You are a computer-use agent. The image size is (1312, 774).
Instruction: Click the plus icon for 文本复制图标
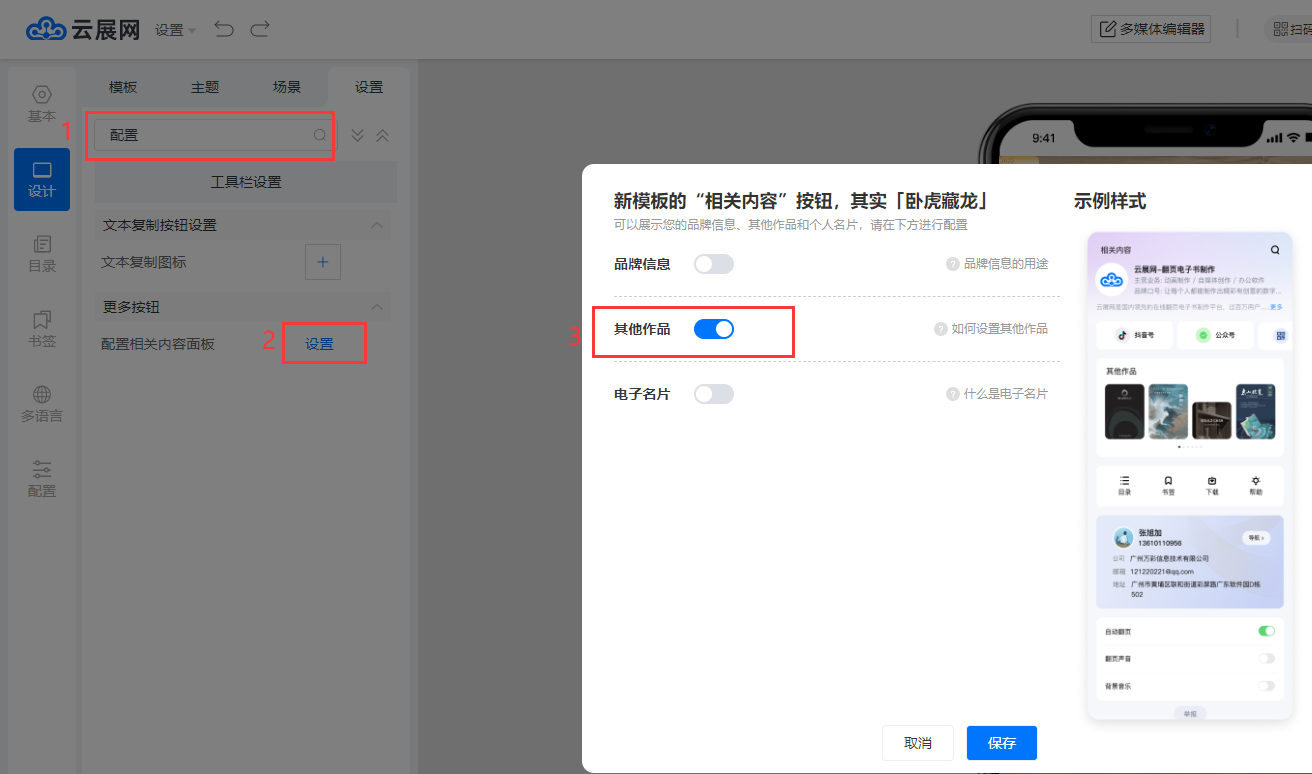tap(322, 262)
